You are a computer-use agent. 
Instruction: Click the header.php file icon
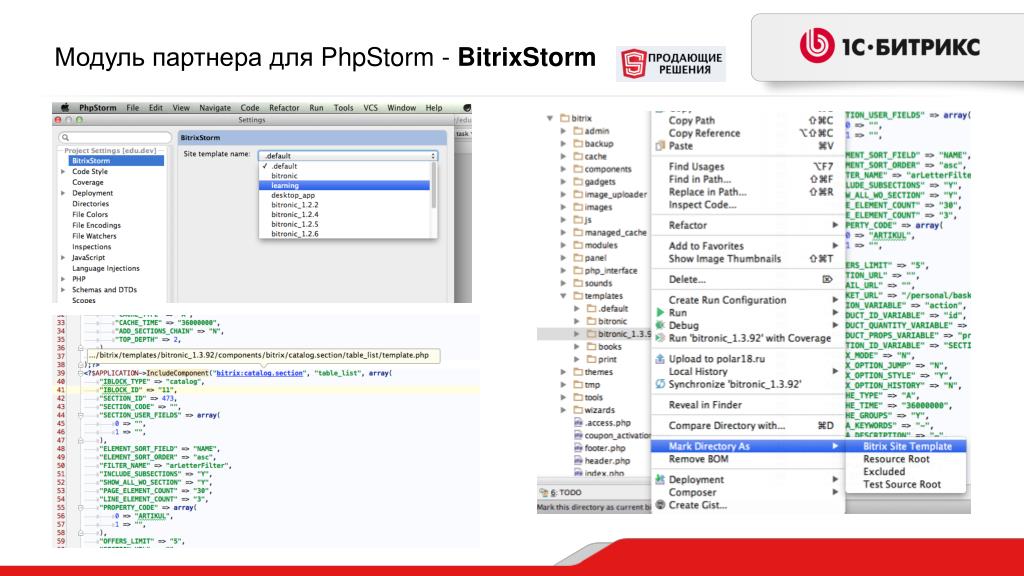click(x=578, y=461)
